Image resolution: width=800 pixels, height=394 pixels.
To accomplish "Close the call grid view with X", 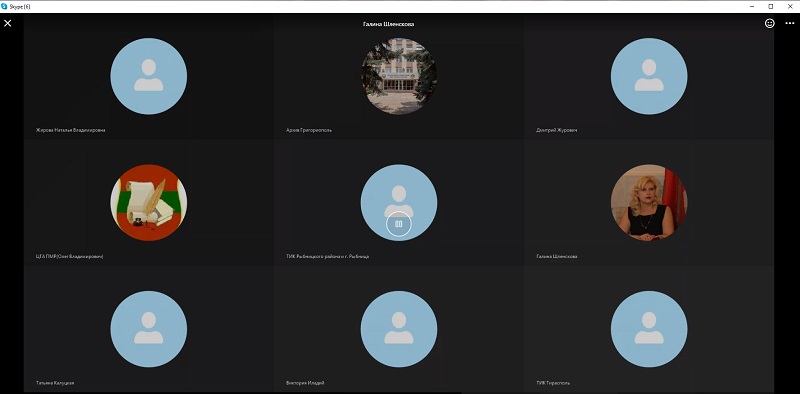I will coord(8,23).
